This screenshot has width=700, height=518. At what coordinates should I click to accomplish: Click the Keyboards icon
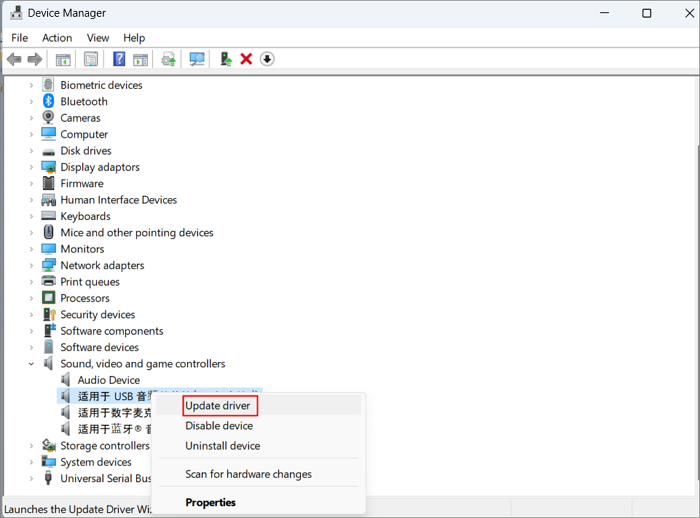coord(48,216)
